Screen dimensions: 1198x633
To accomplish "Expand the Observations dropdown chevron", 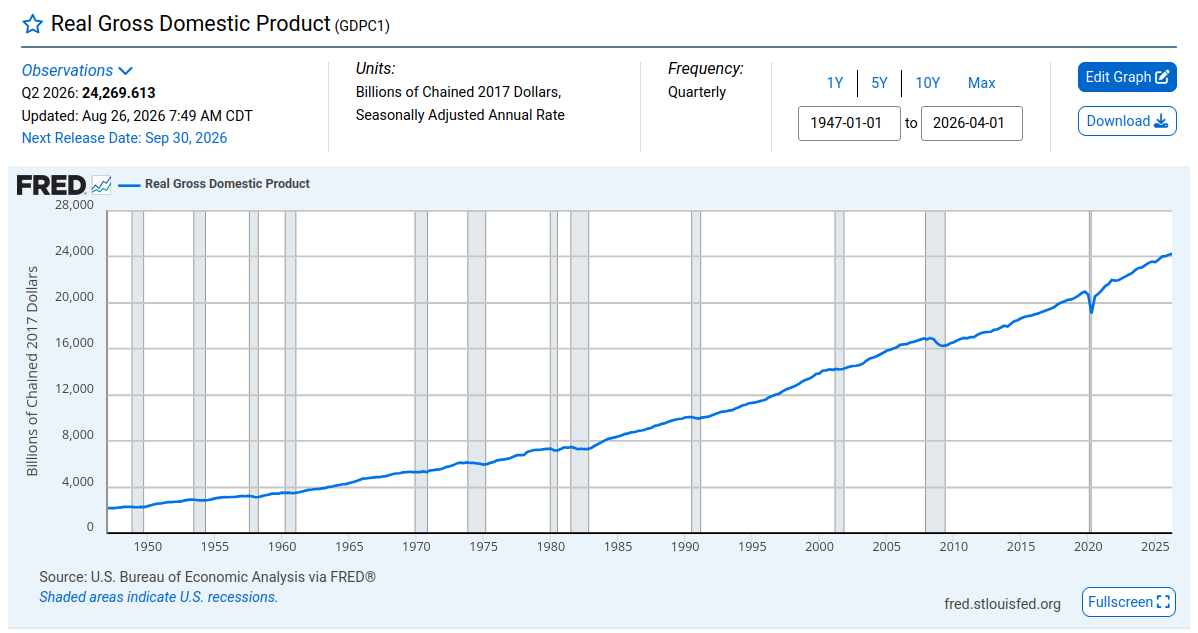I will click(x=126, y=71).
